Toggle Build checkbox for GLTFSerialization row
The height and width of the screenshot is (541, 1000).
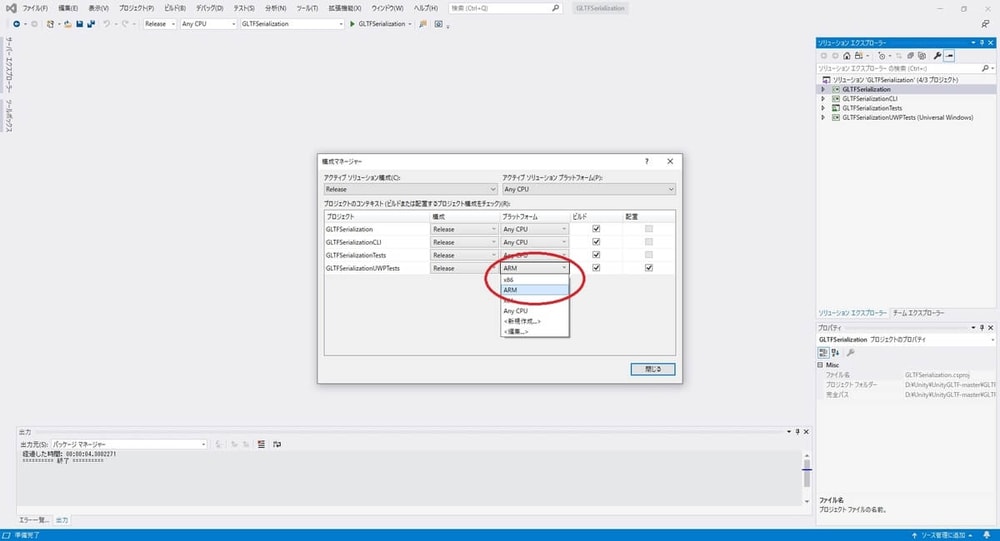(596, 229)
